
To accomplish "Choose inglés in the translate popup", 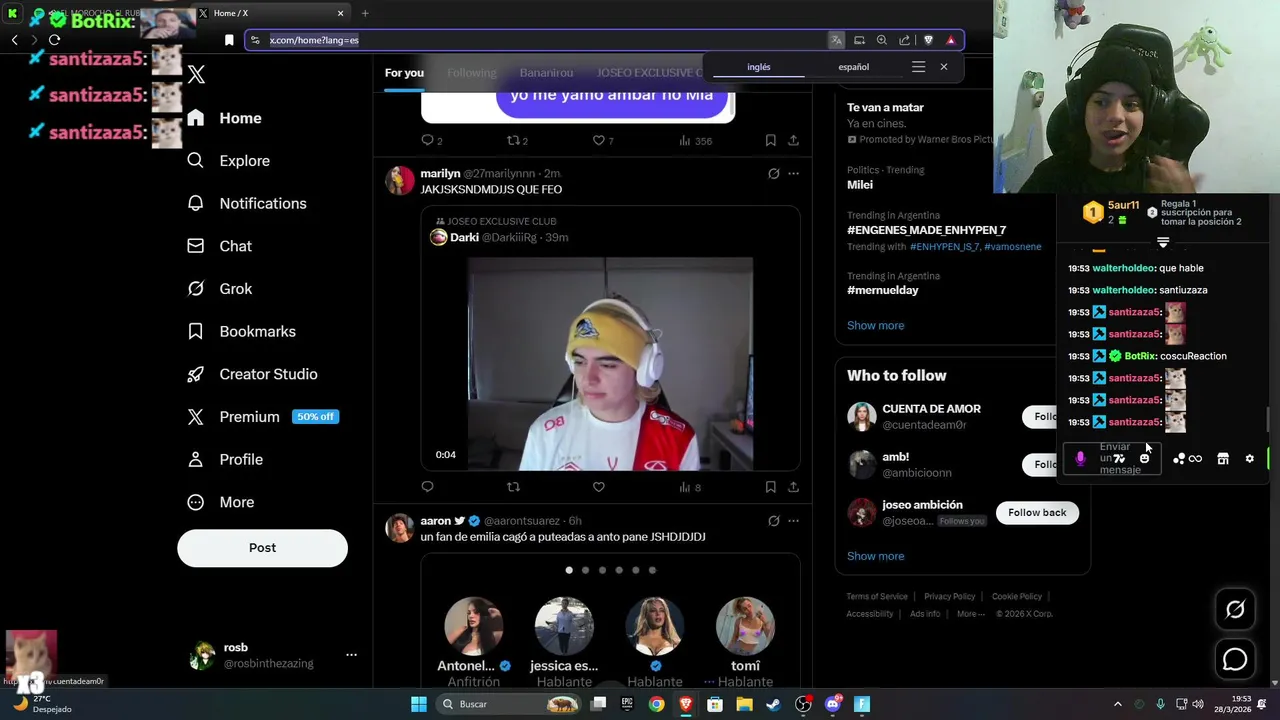I will point(759,67).
